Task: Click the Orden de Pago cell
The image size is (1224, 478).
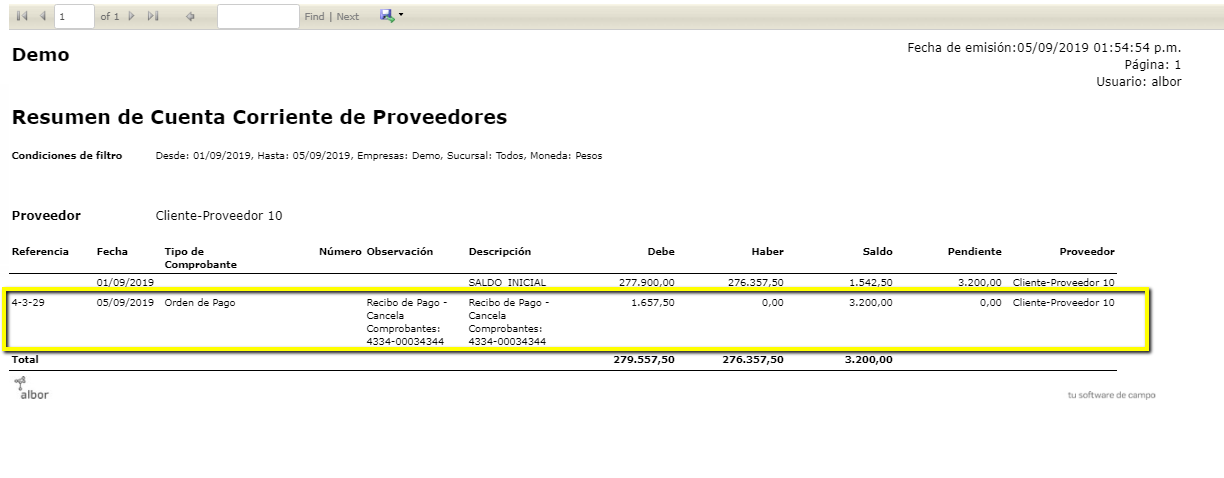Action: [200, 302]
